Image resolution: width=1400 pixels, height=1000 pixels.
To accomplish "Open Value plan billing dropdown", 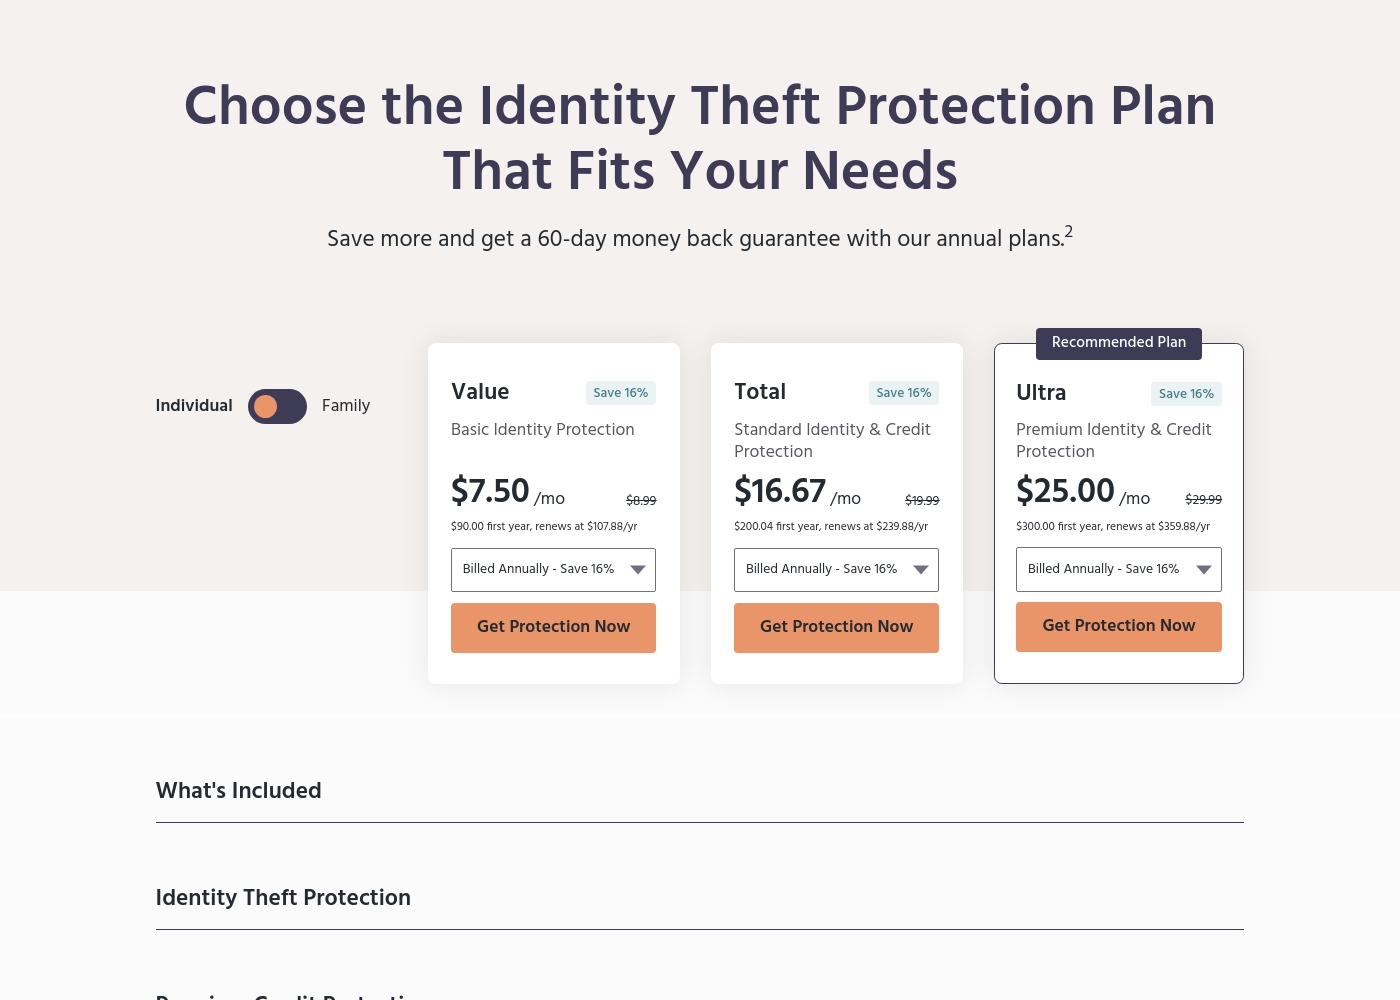I will 553,570.
